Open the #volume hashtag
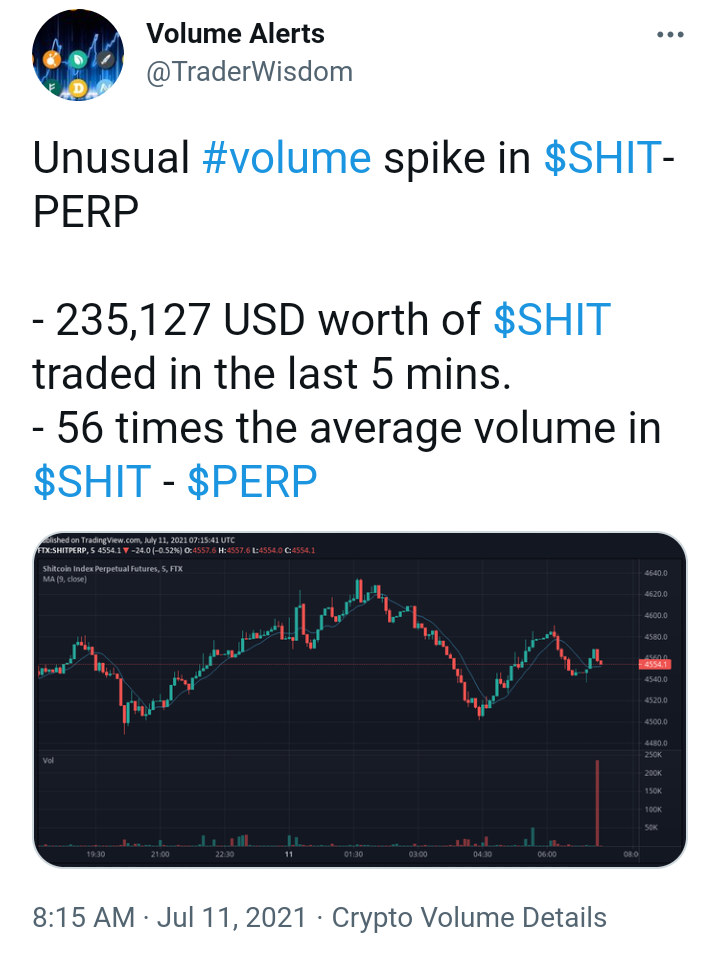Viewport: 720px width, 966px height. 286,158
